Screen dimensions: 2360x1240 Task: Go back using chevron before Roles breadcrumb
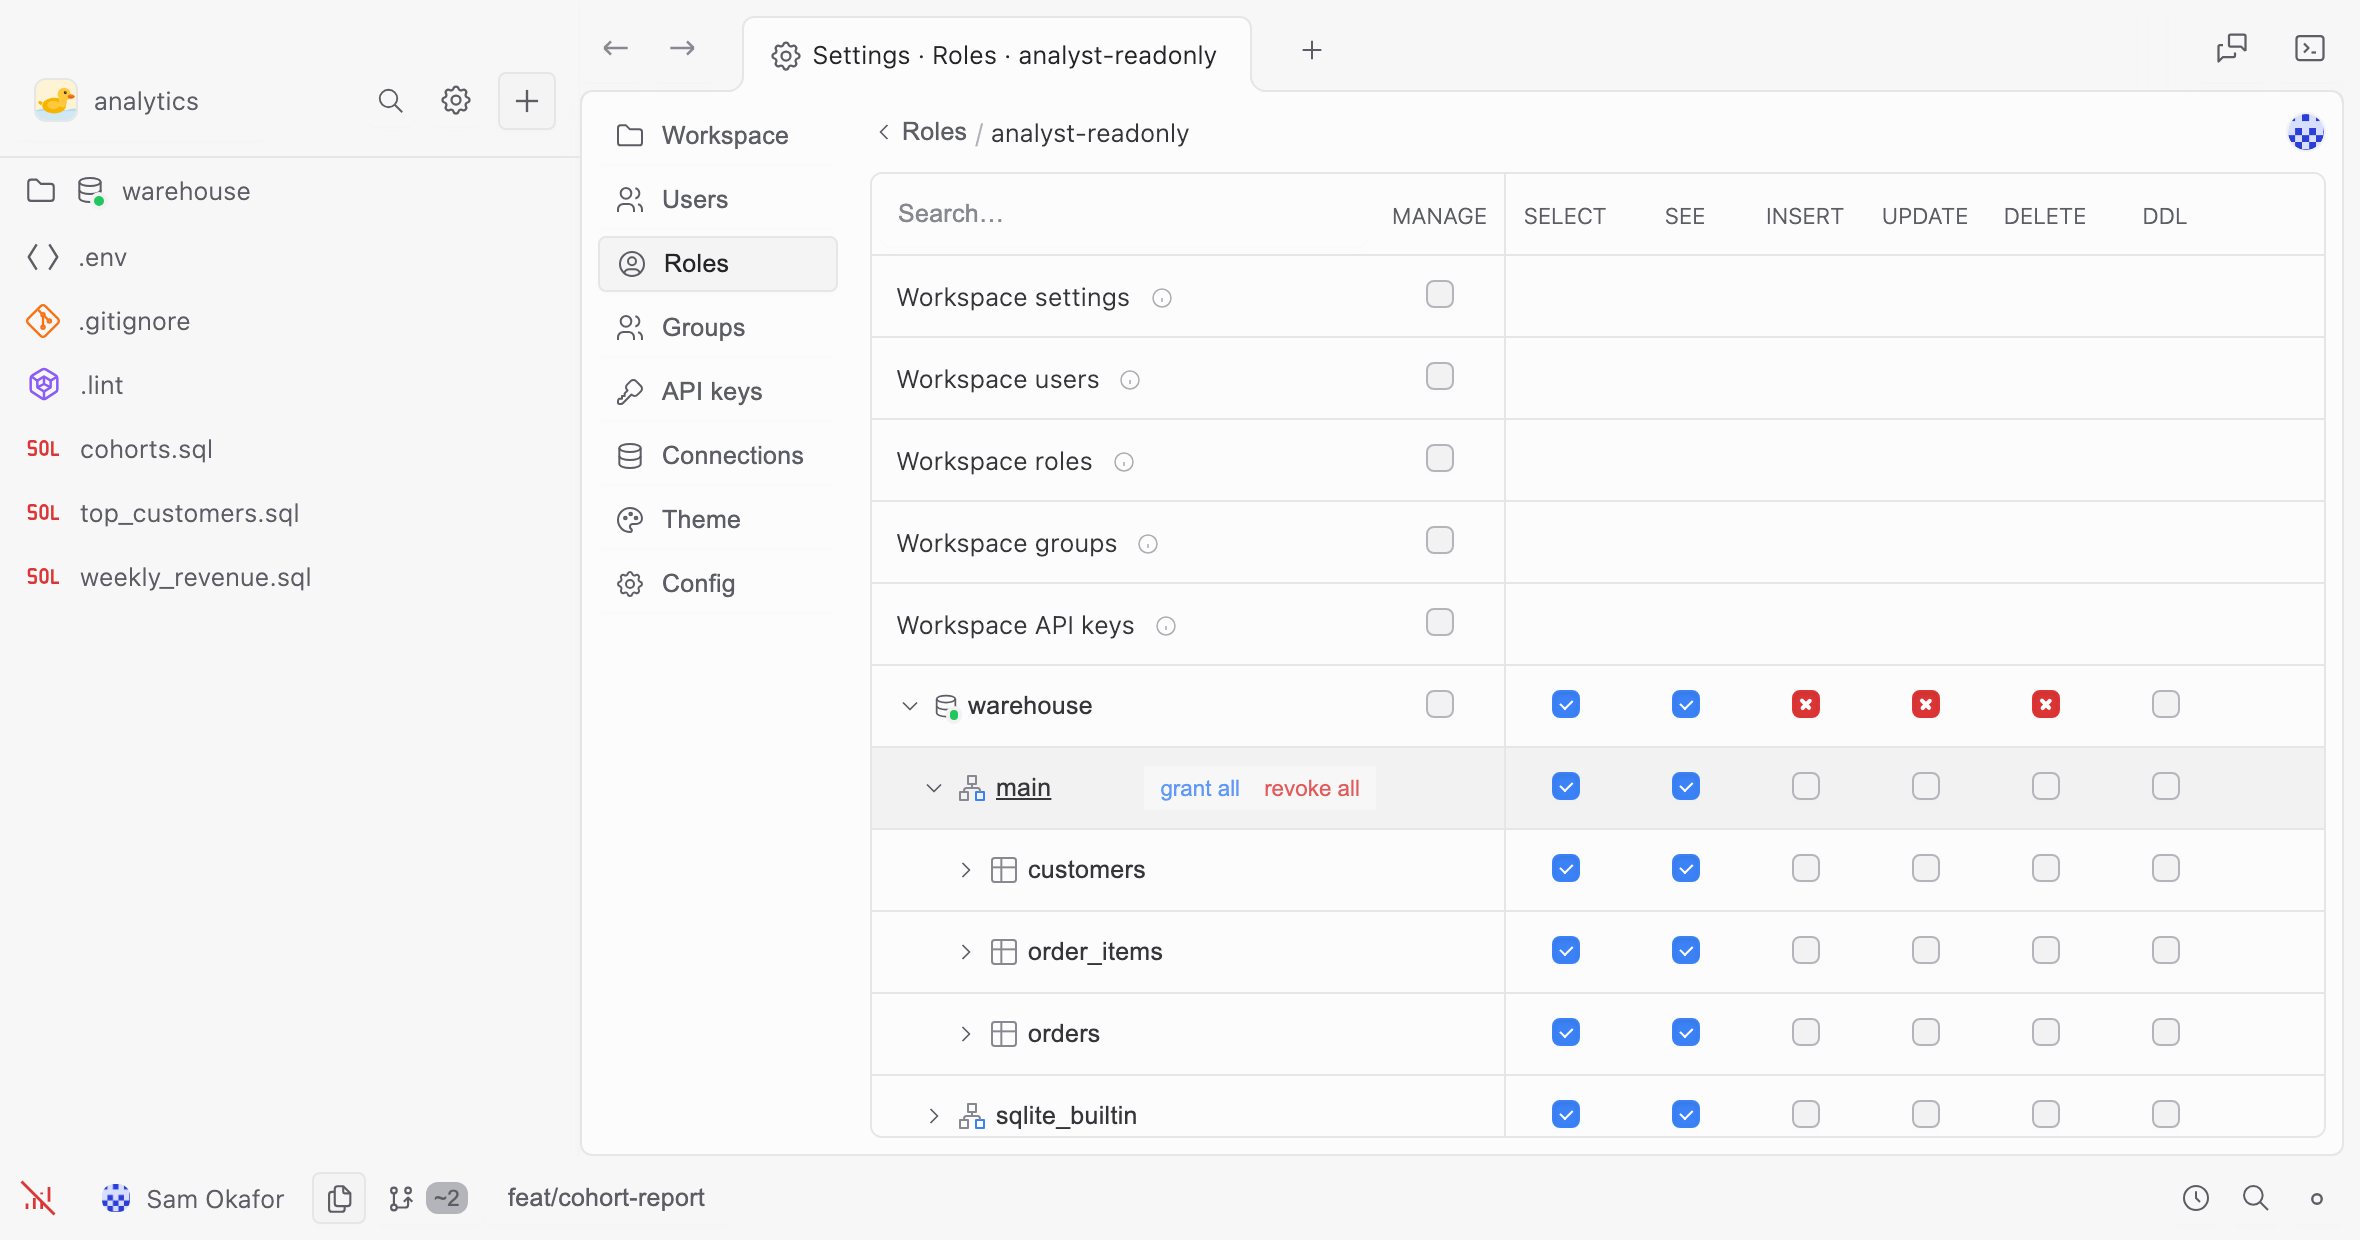pyautogui.click(x=884, y=132)
